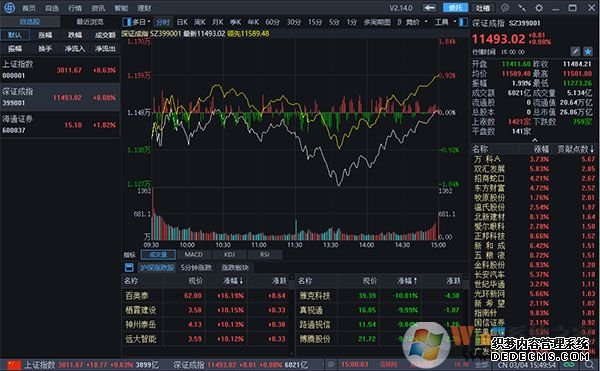
Task: Click the blue window icon left of bottom tabs
Action: pyautogui.click(x=129, y=267)
